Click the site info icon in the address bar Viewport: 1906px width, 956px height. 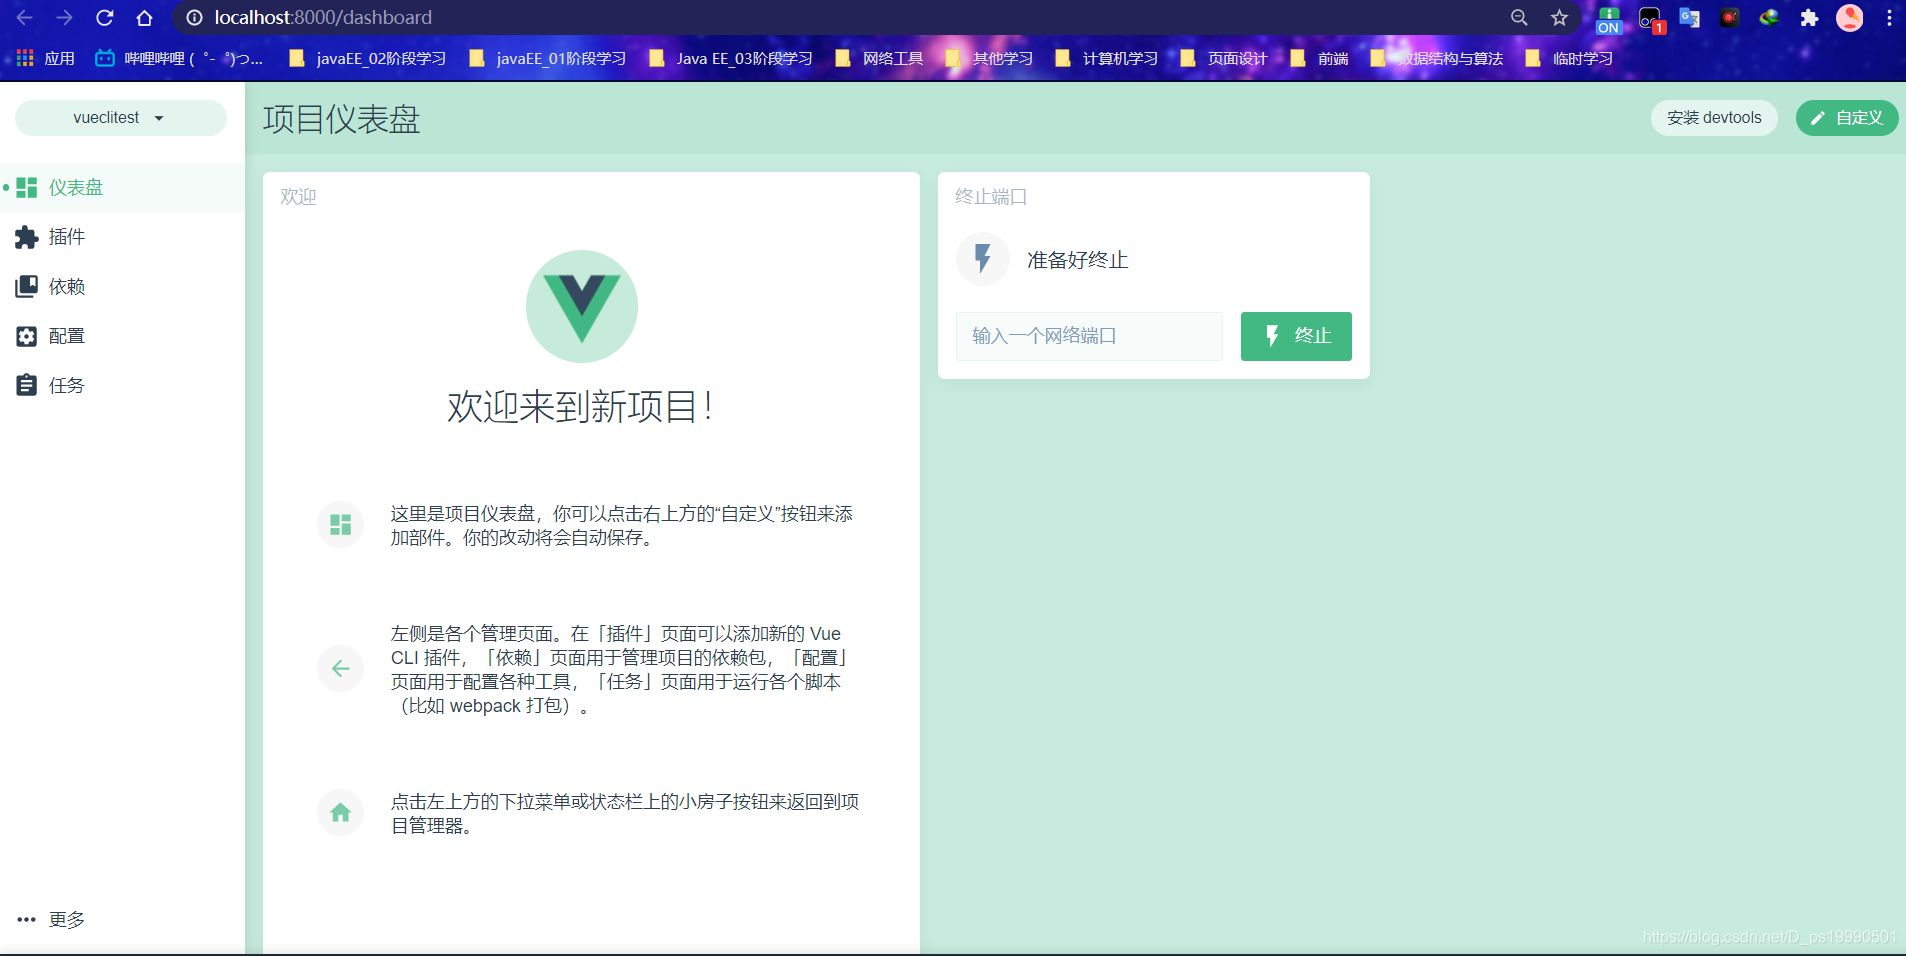(x=194, y=18)
